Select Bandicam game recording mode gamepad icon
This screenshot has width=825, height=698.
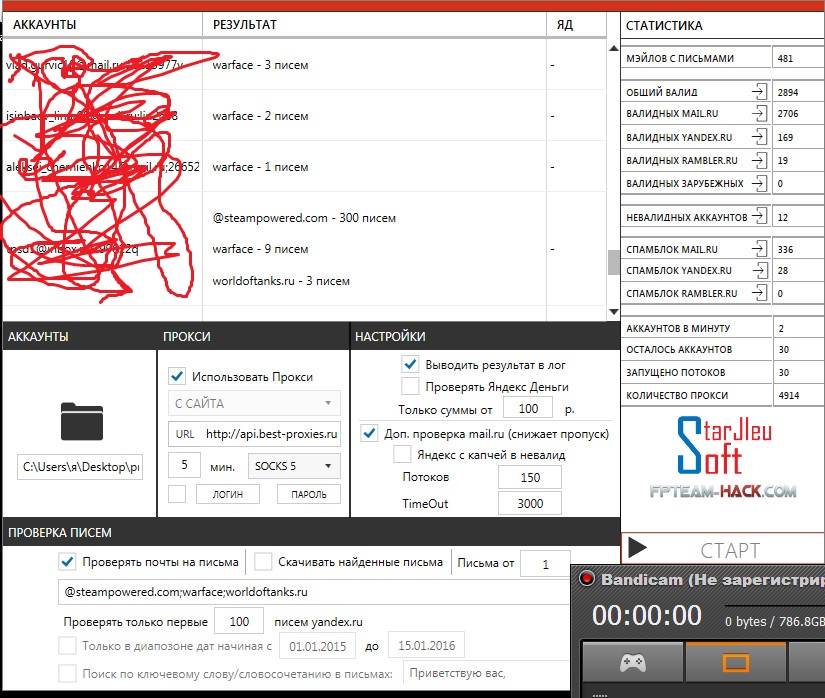coord(632,663)
